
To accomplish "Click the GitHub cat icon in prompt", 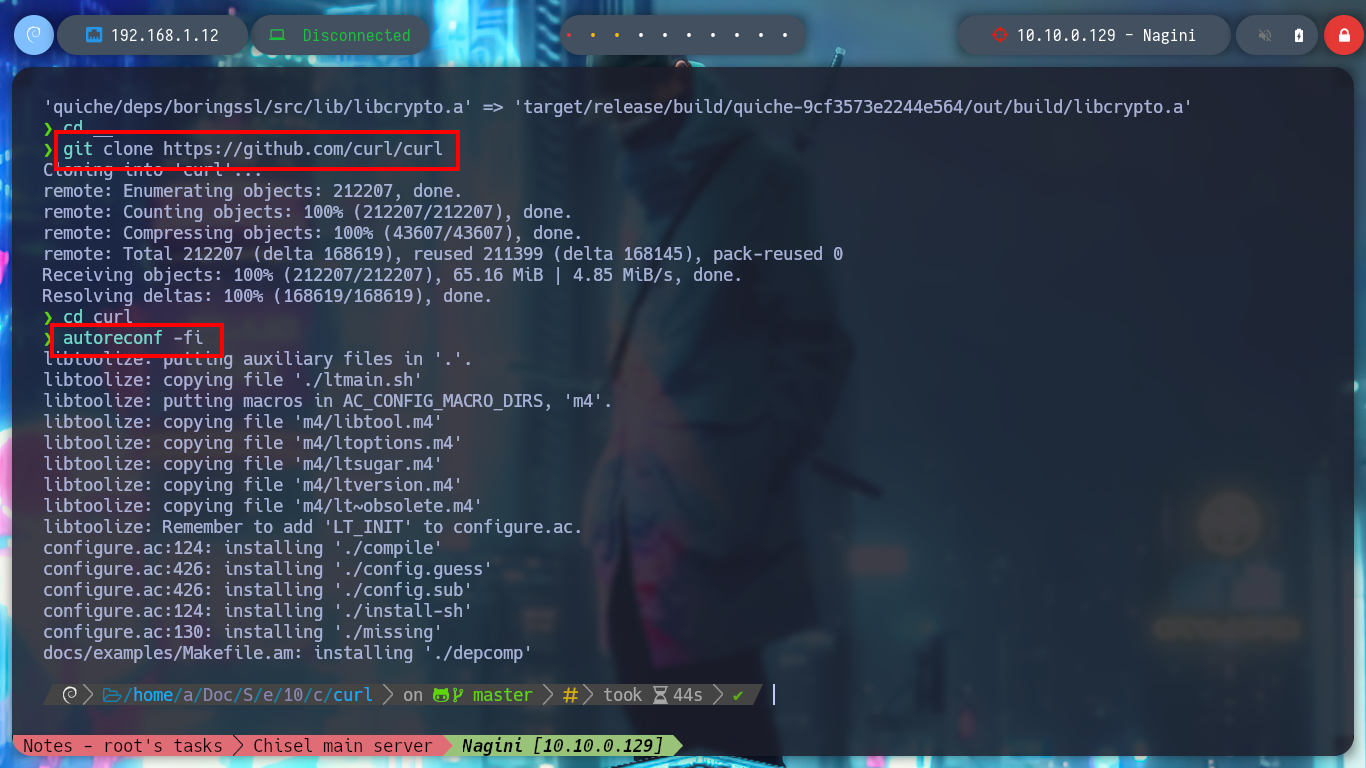I will tap(442, 694).
